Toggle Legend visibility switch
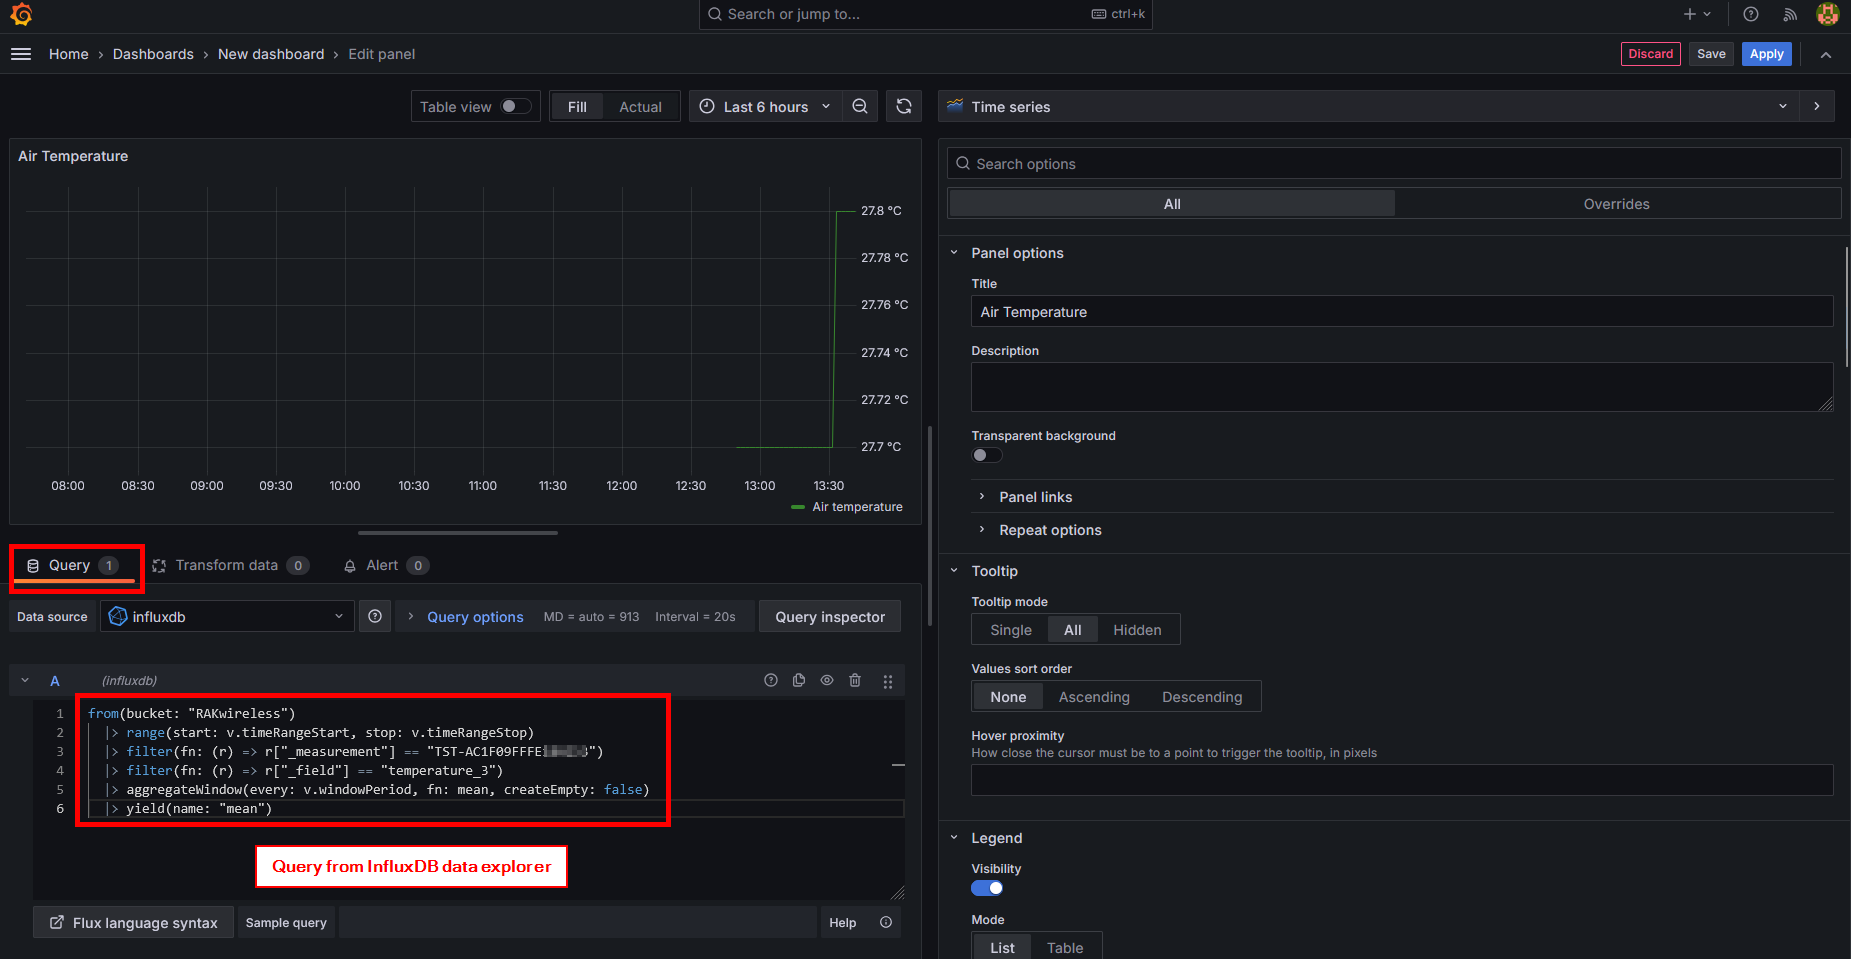 point(987,888)
